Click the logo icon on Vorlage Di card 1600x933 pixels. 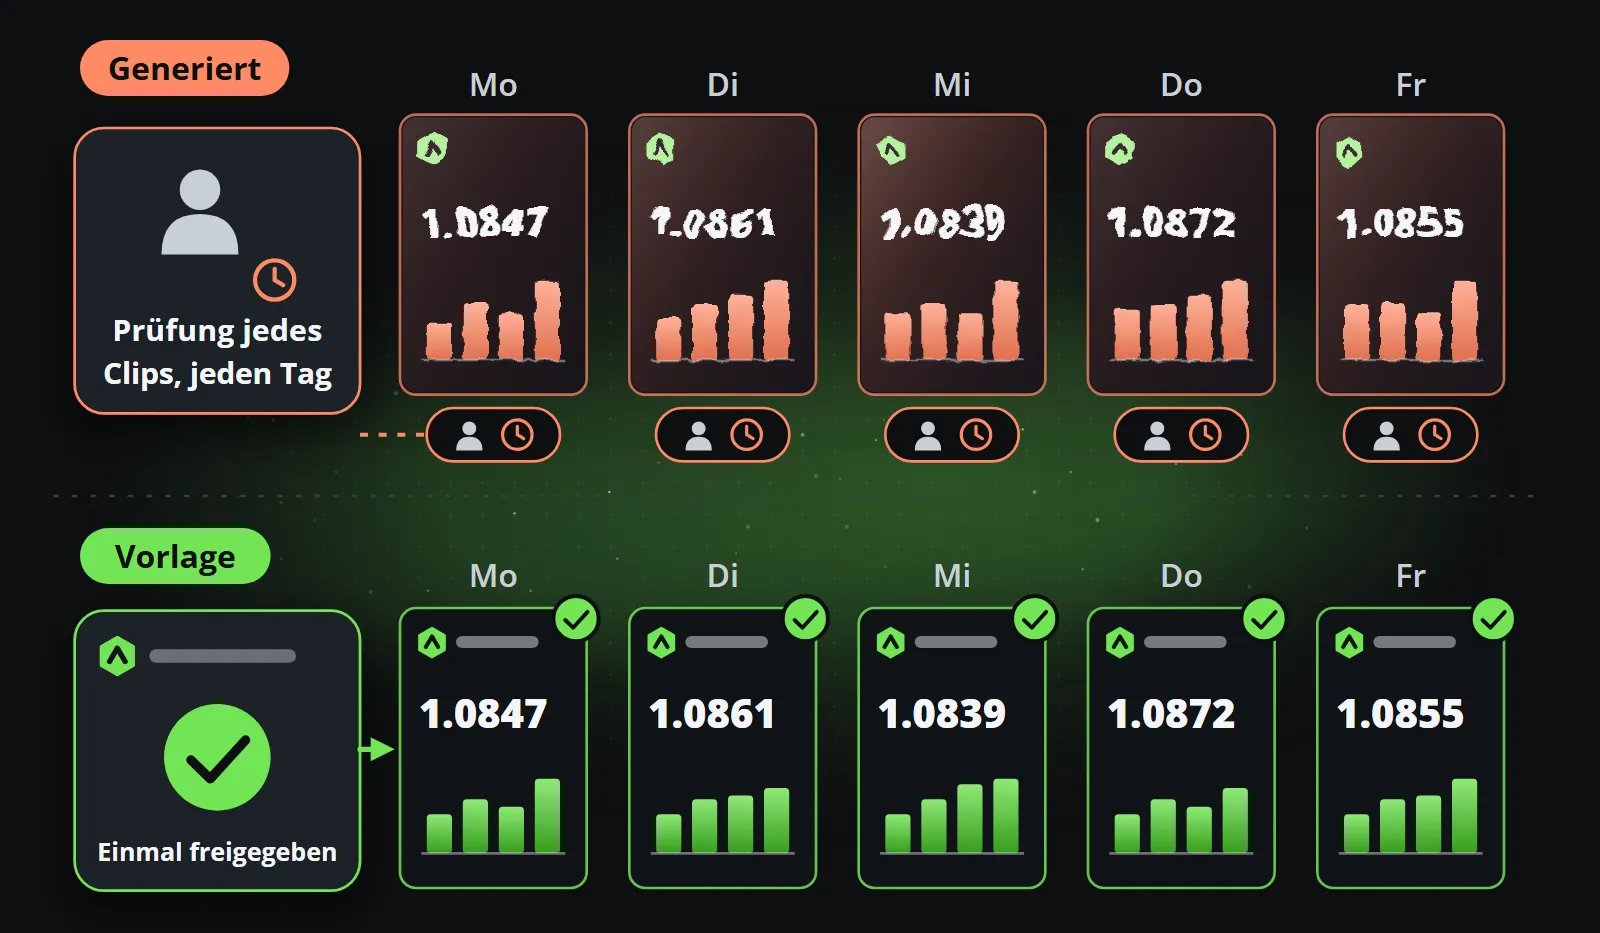pyautogui.click(x=661, y=642)
